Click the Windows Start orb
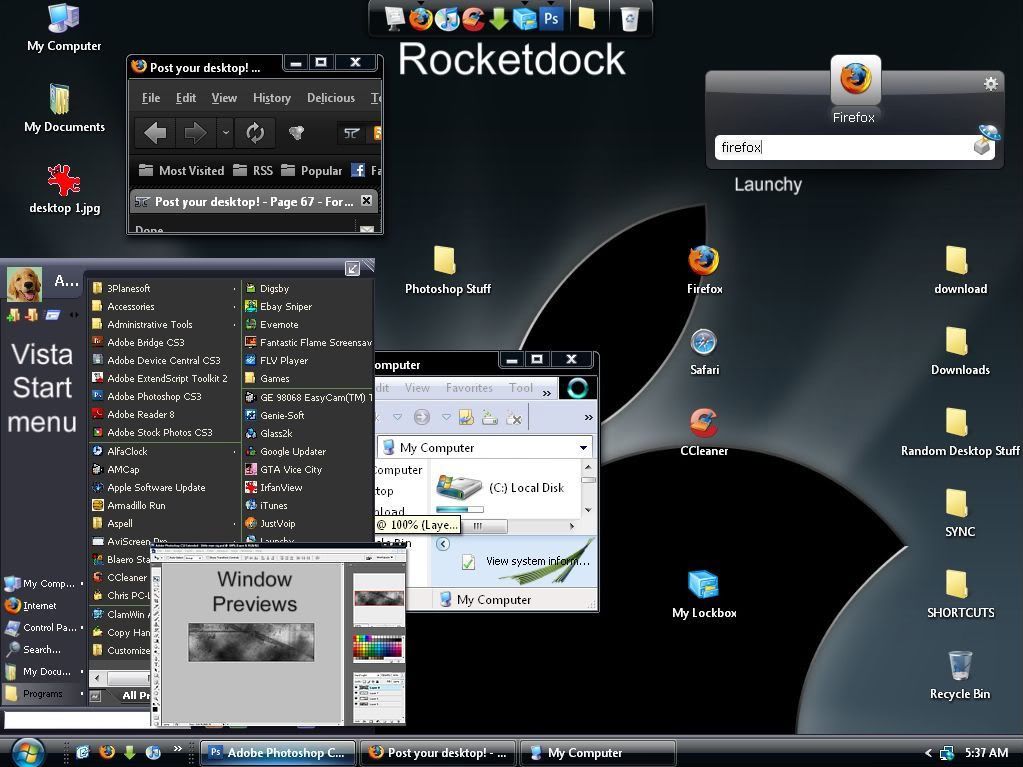 coord(27,752)
